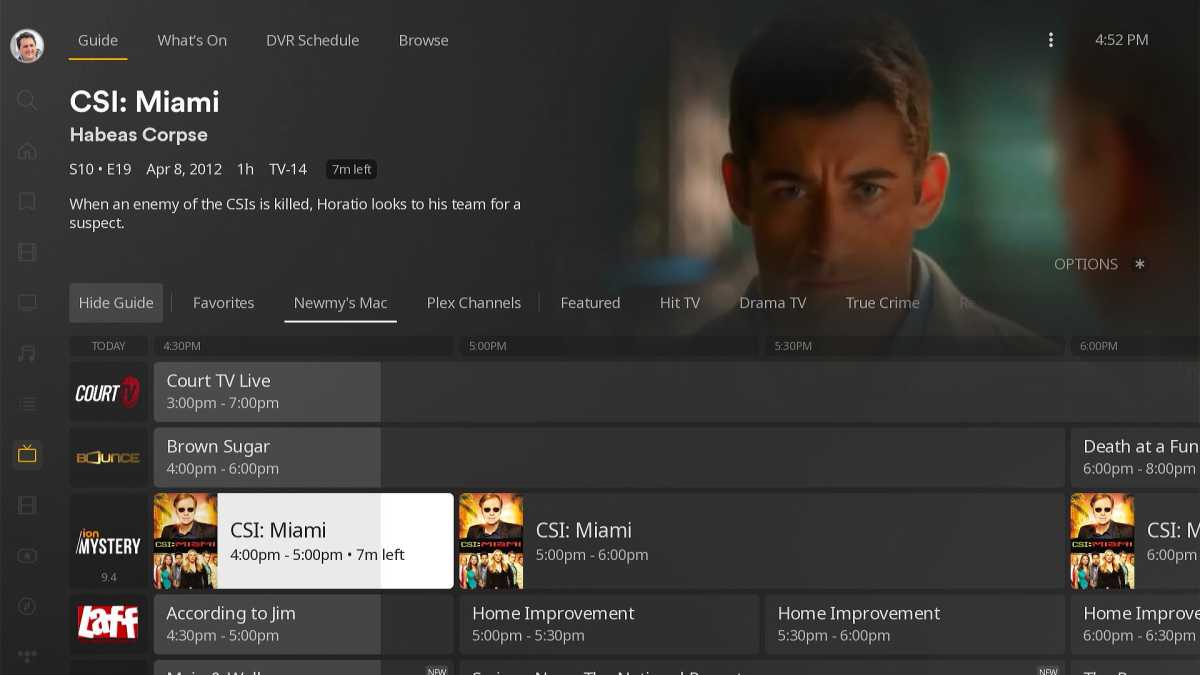Select CSI: Miami 5:00pm - 6:00pm program

click(762, 541)
